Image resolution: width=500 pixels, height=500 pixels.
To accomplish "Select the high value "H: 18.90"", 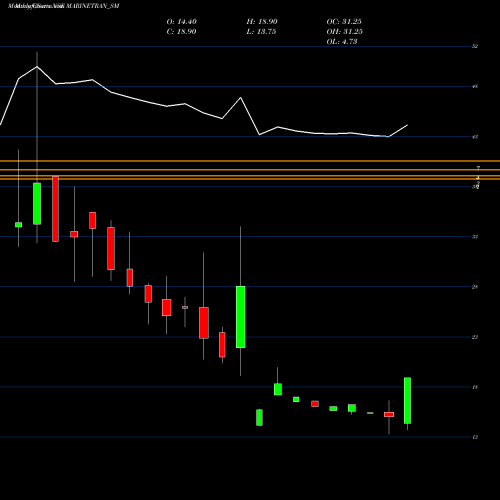I will point(262,22).
